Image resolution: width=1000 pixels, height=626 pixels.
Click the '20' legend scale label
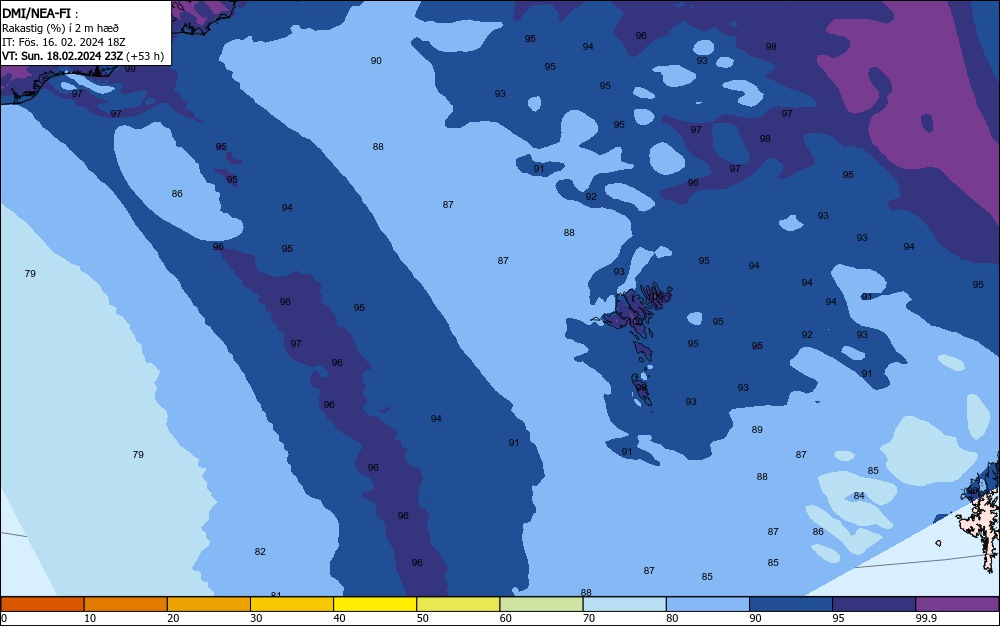(x=173, y=618)
